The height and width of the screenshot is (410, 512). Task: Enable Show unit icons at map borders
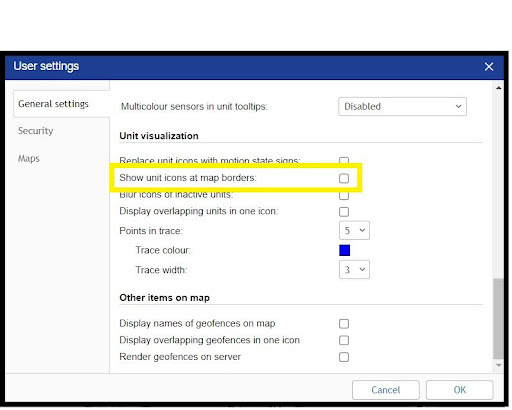344,178
